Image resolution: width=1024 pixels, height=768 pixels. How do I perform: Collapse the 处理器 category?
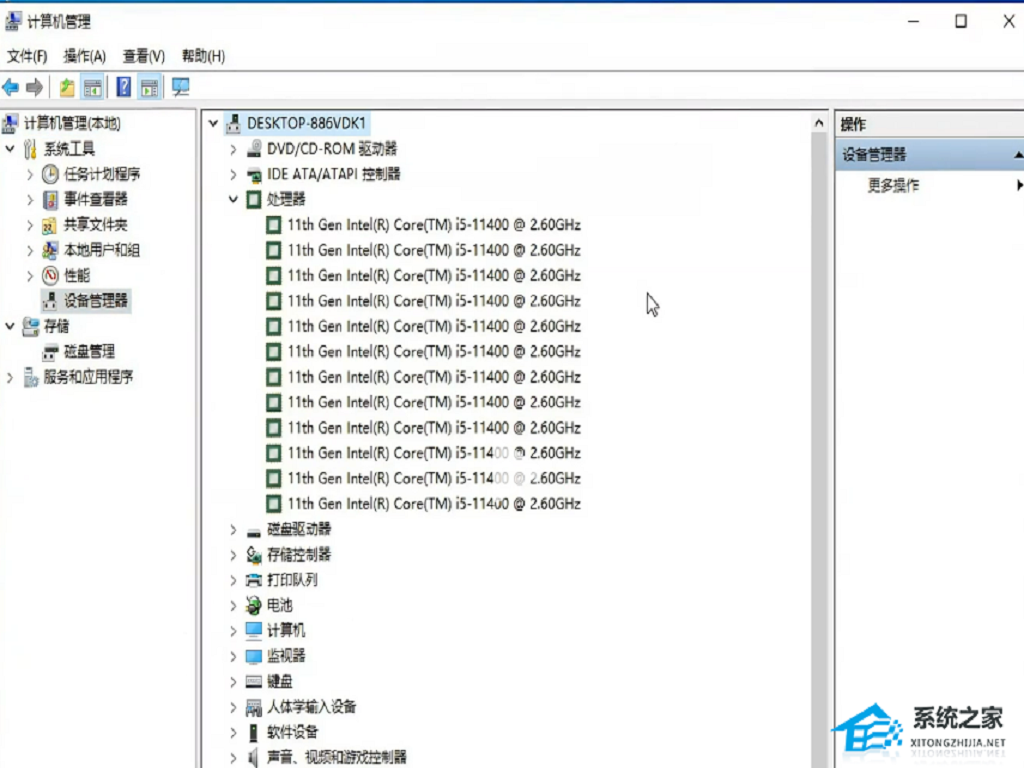pyautogui.click(x=233, y=200)
